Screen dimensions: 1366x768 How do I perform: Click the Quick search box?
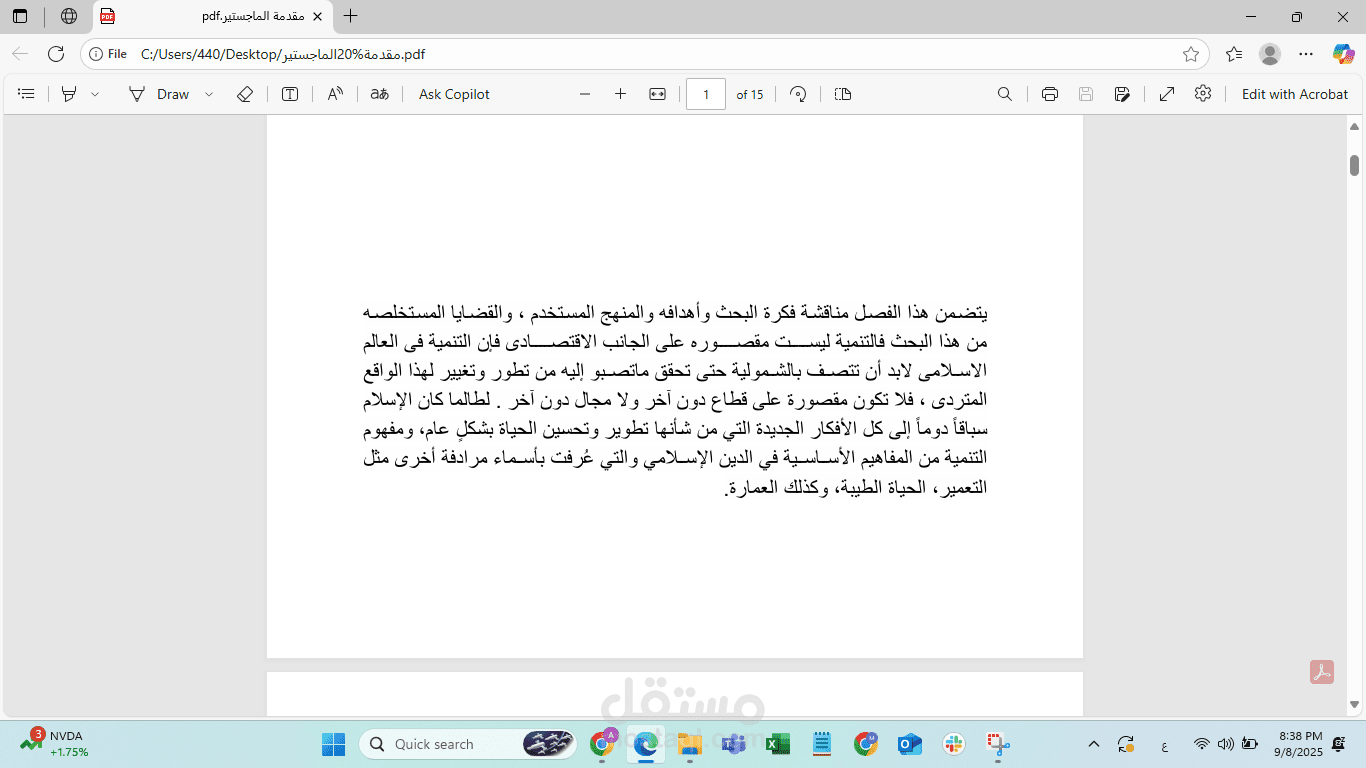[469, 744]
